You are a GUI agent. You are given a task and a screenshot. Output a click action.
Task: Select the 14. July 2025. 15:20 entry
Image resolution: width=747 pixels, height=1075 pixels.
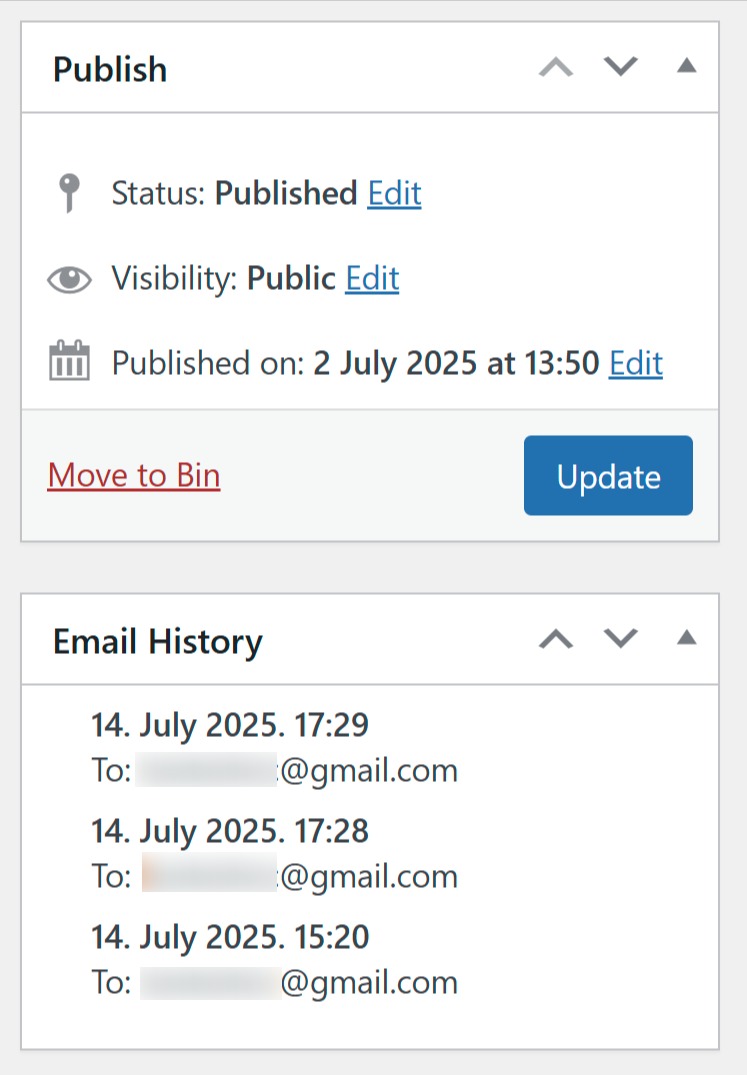click(x=230, y=937)
